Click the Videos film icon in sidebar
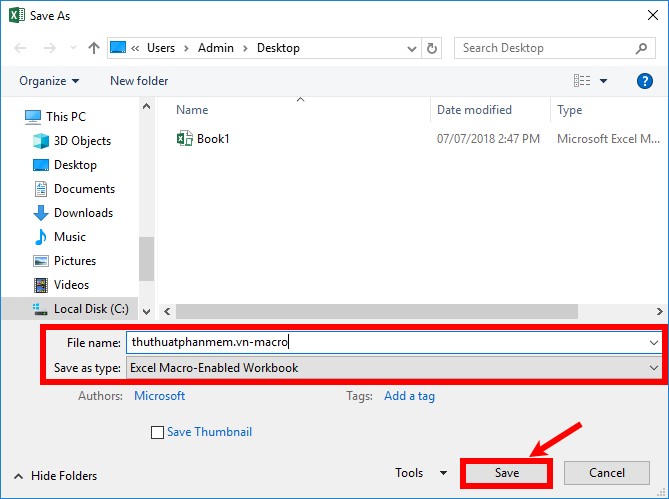This screenshot has height=499, width=669. tap(41, 285)
